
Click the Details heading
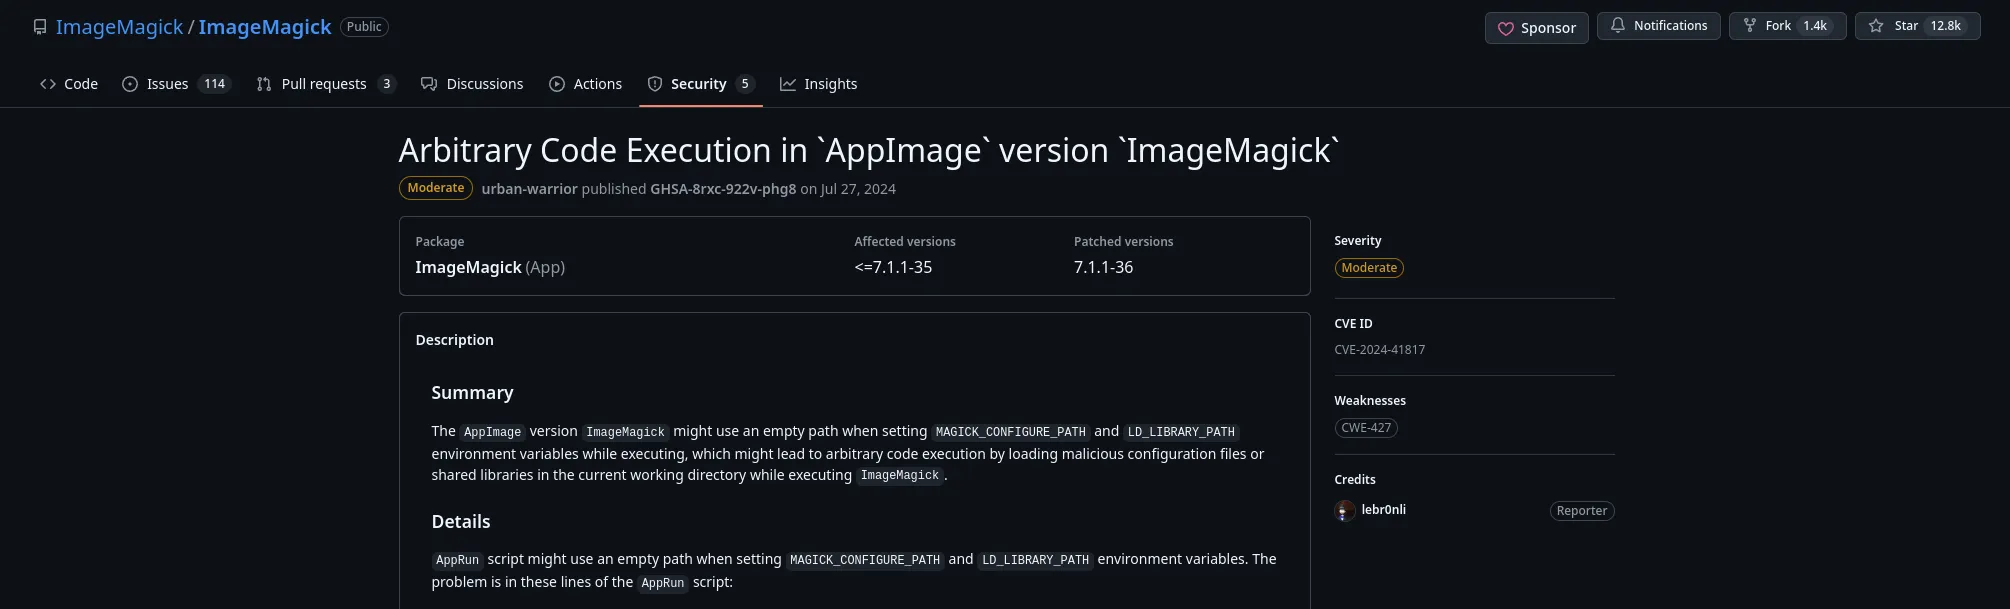[x=460, y=522]
